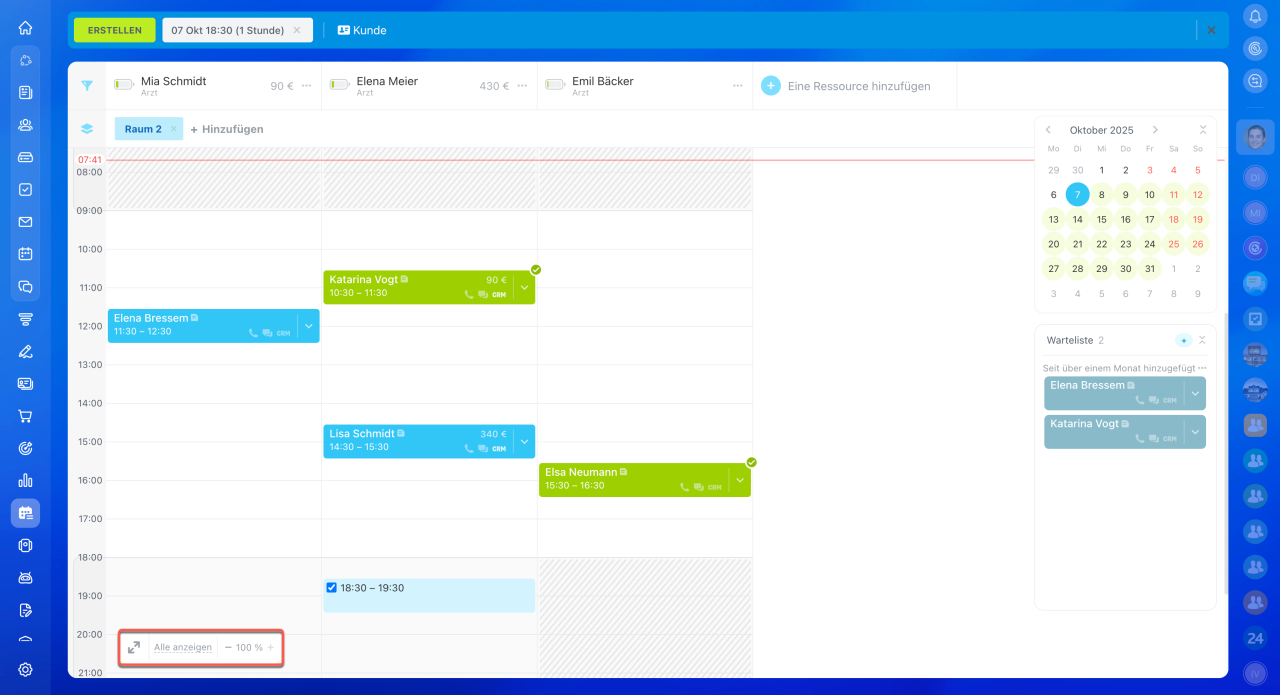The image size is (1280, 695).
Task: Click the ERSTELLEN button
Action: click(x=115, y=30)
